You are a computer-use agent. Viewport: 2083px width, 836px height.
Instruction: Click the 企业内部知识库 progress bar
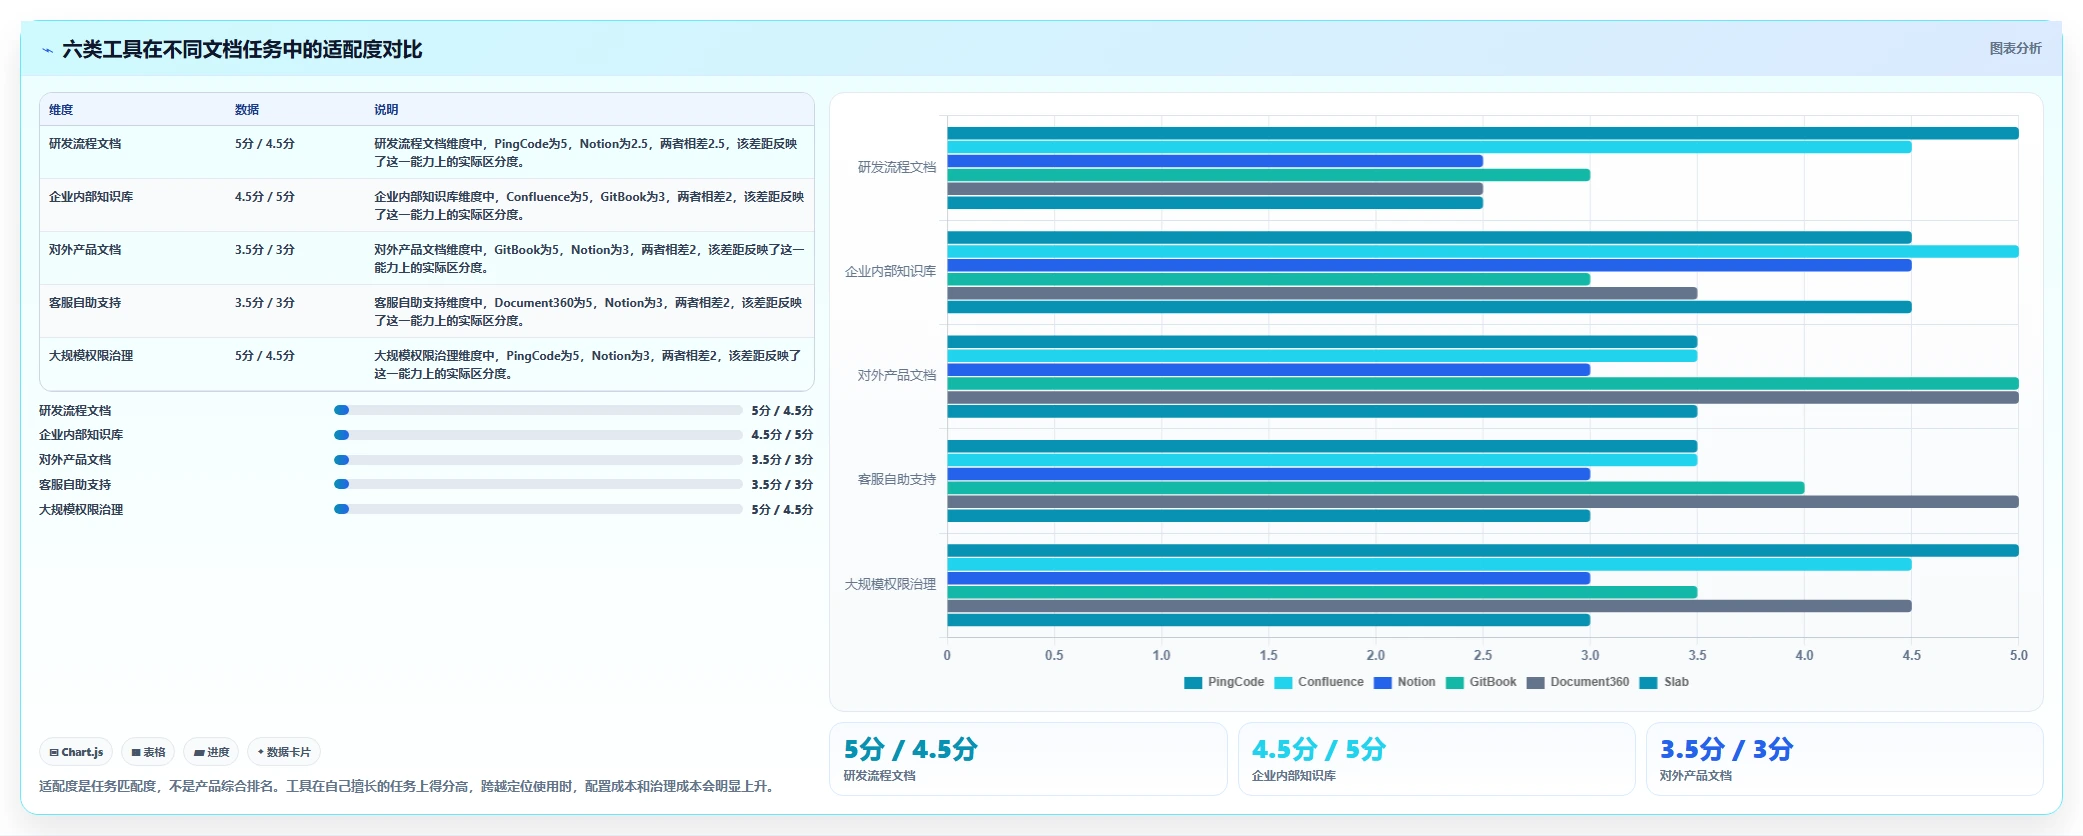538,435
